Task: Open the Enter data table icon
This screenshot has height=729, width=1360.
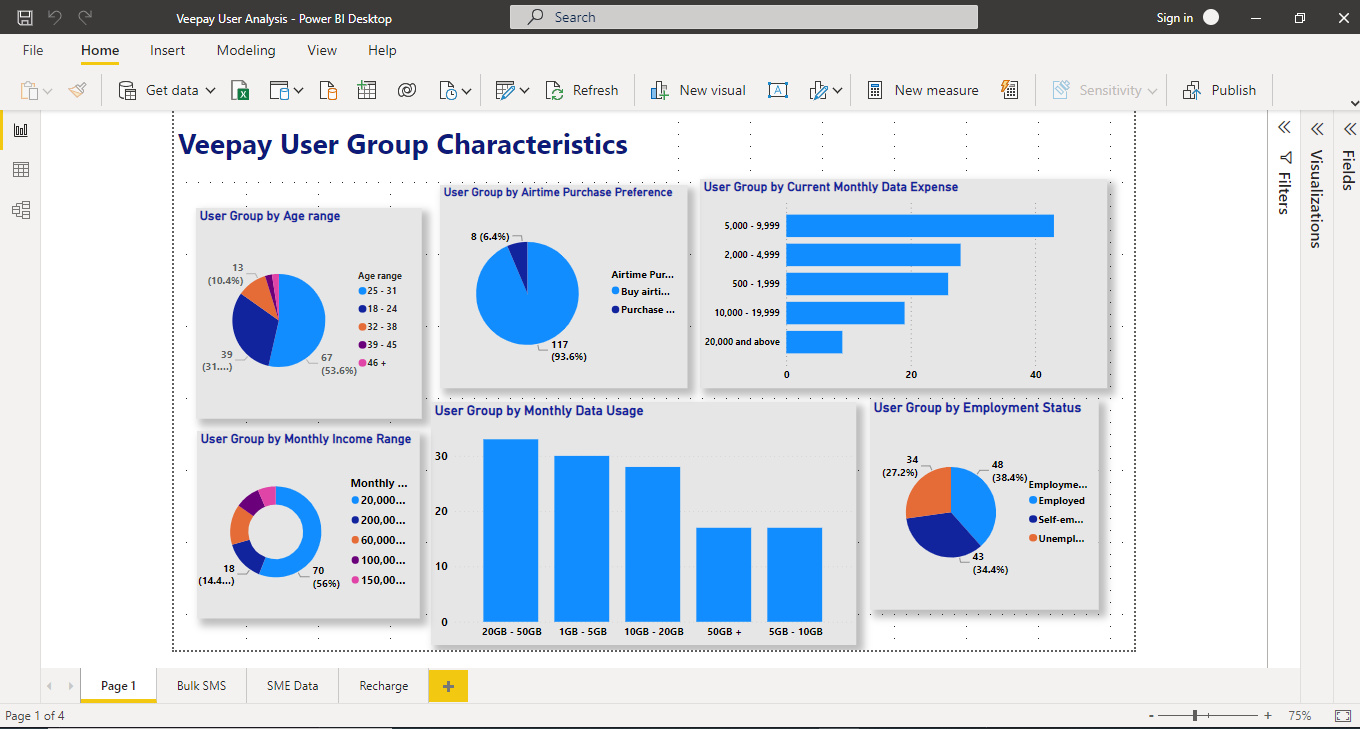Action: coord(367,90)
